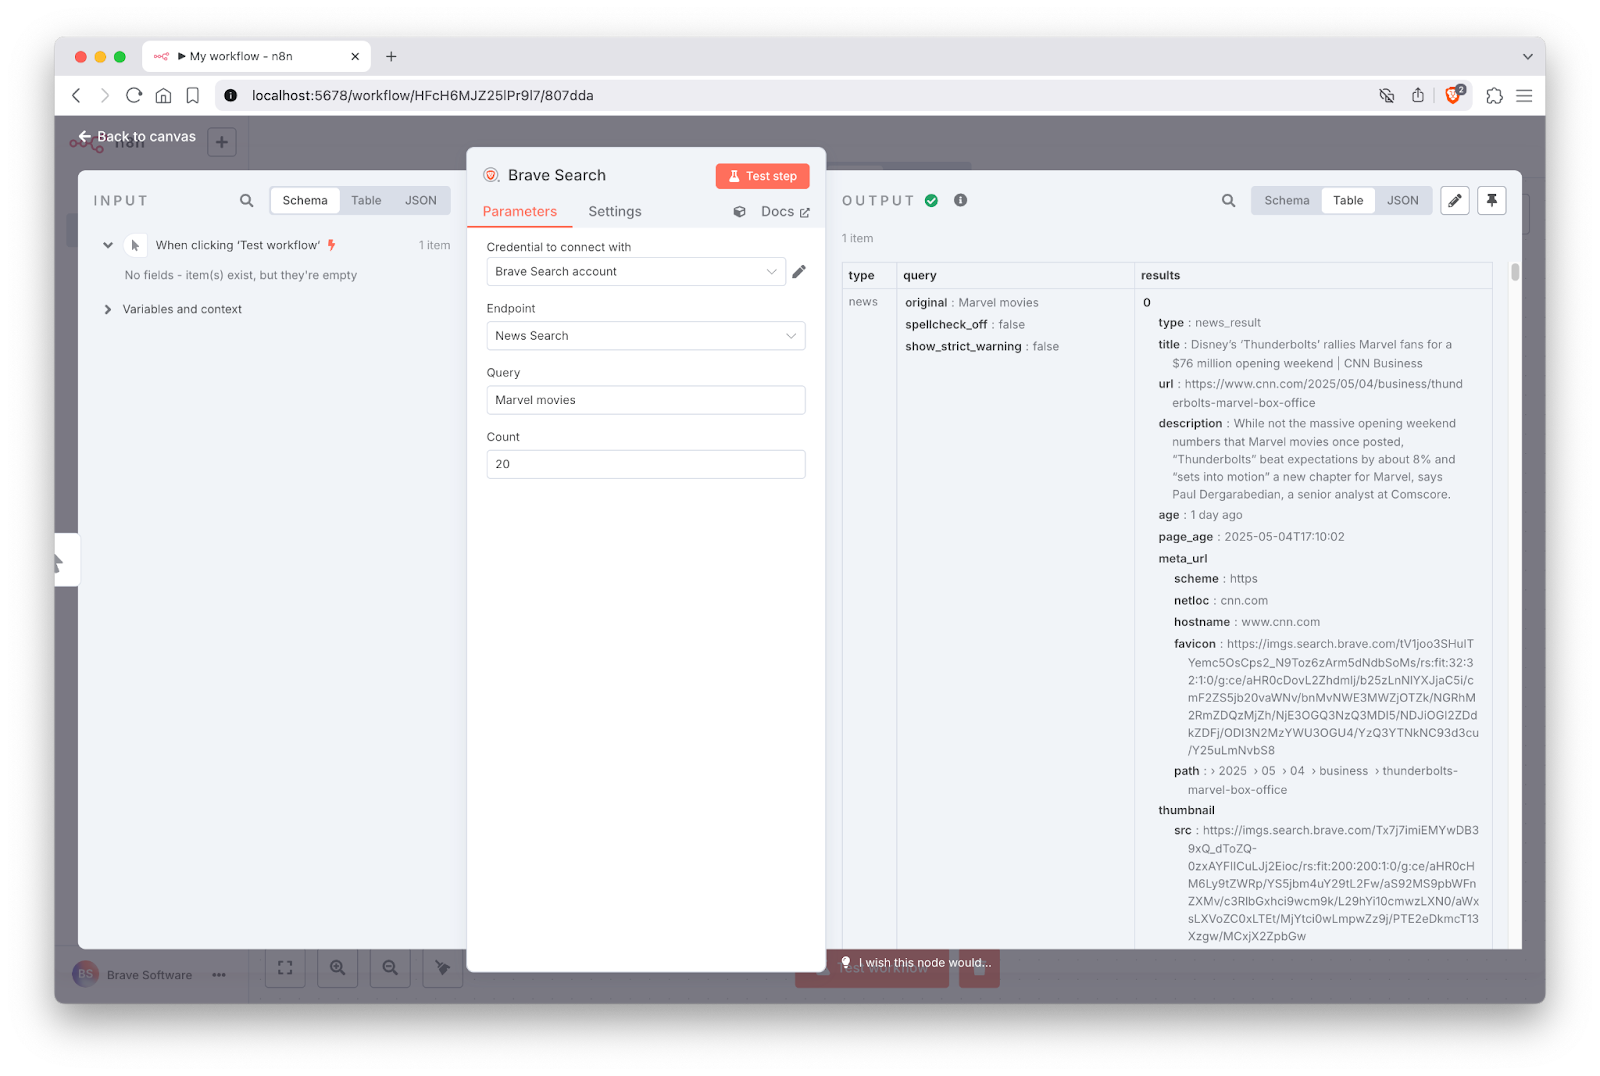1600x1076 pixels.
Task: Click 'age : 1 day ago' entry
Action: coord(1200,515)
